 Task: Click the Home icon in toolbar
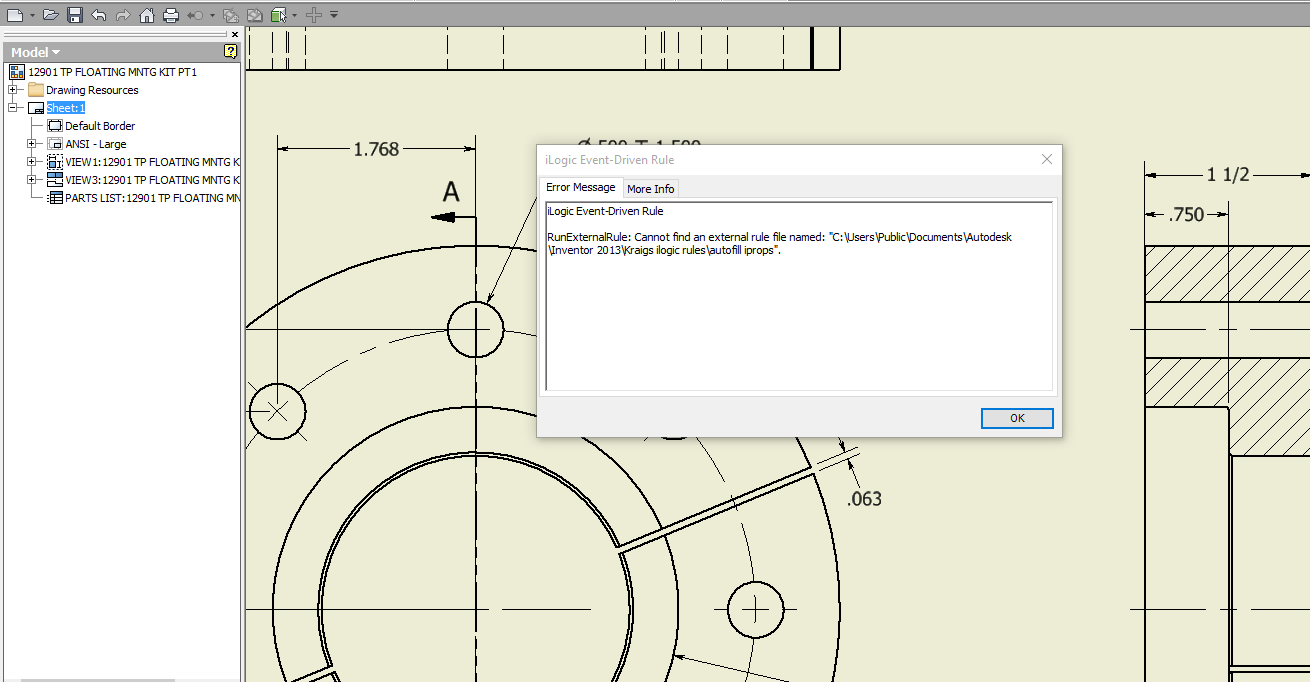[x=147, y=15]
